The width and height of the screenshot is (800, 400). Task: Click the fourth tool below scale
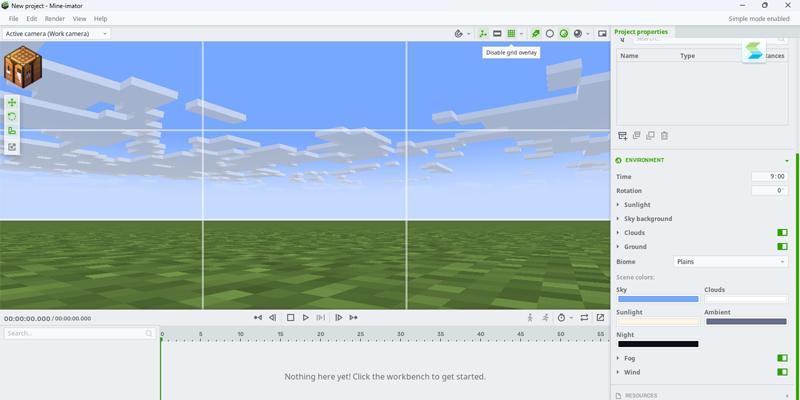pos(12,147)
